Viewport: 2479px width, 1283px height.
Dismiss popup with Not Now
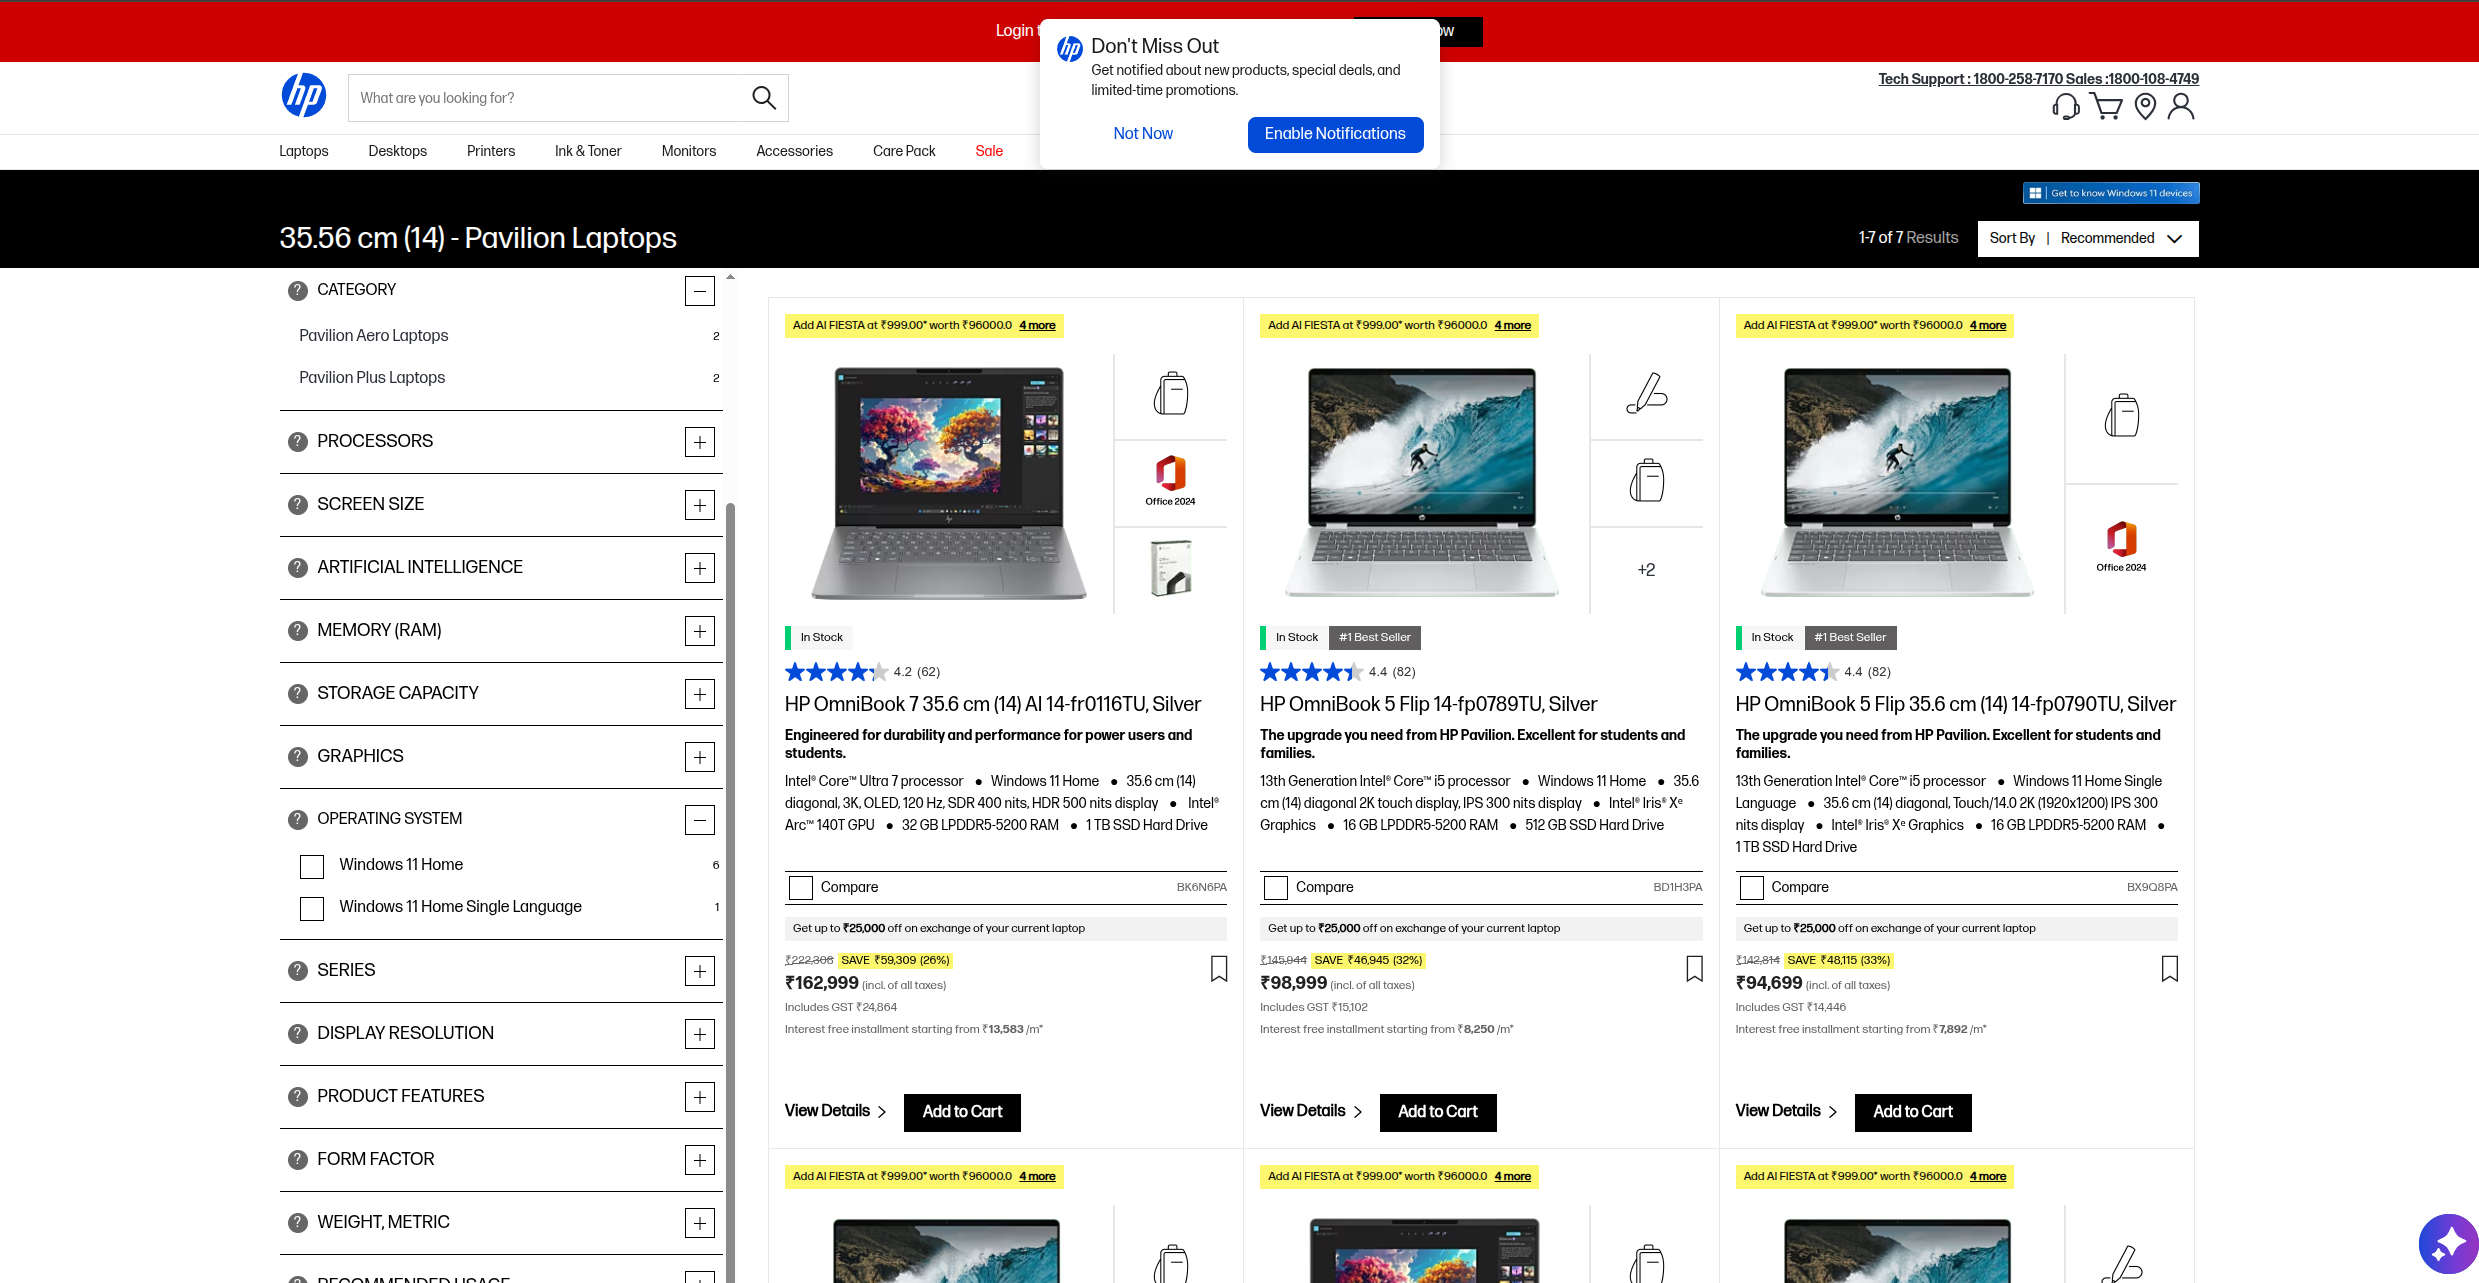(x=1143, y=134)
